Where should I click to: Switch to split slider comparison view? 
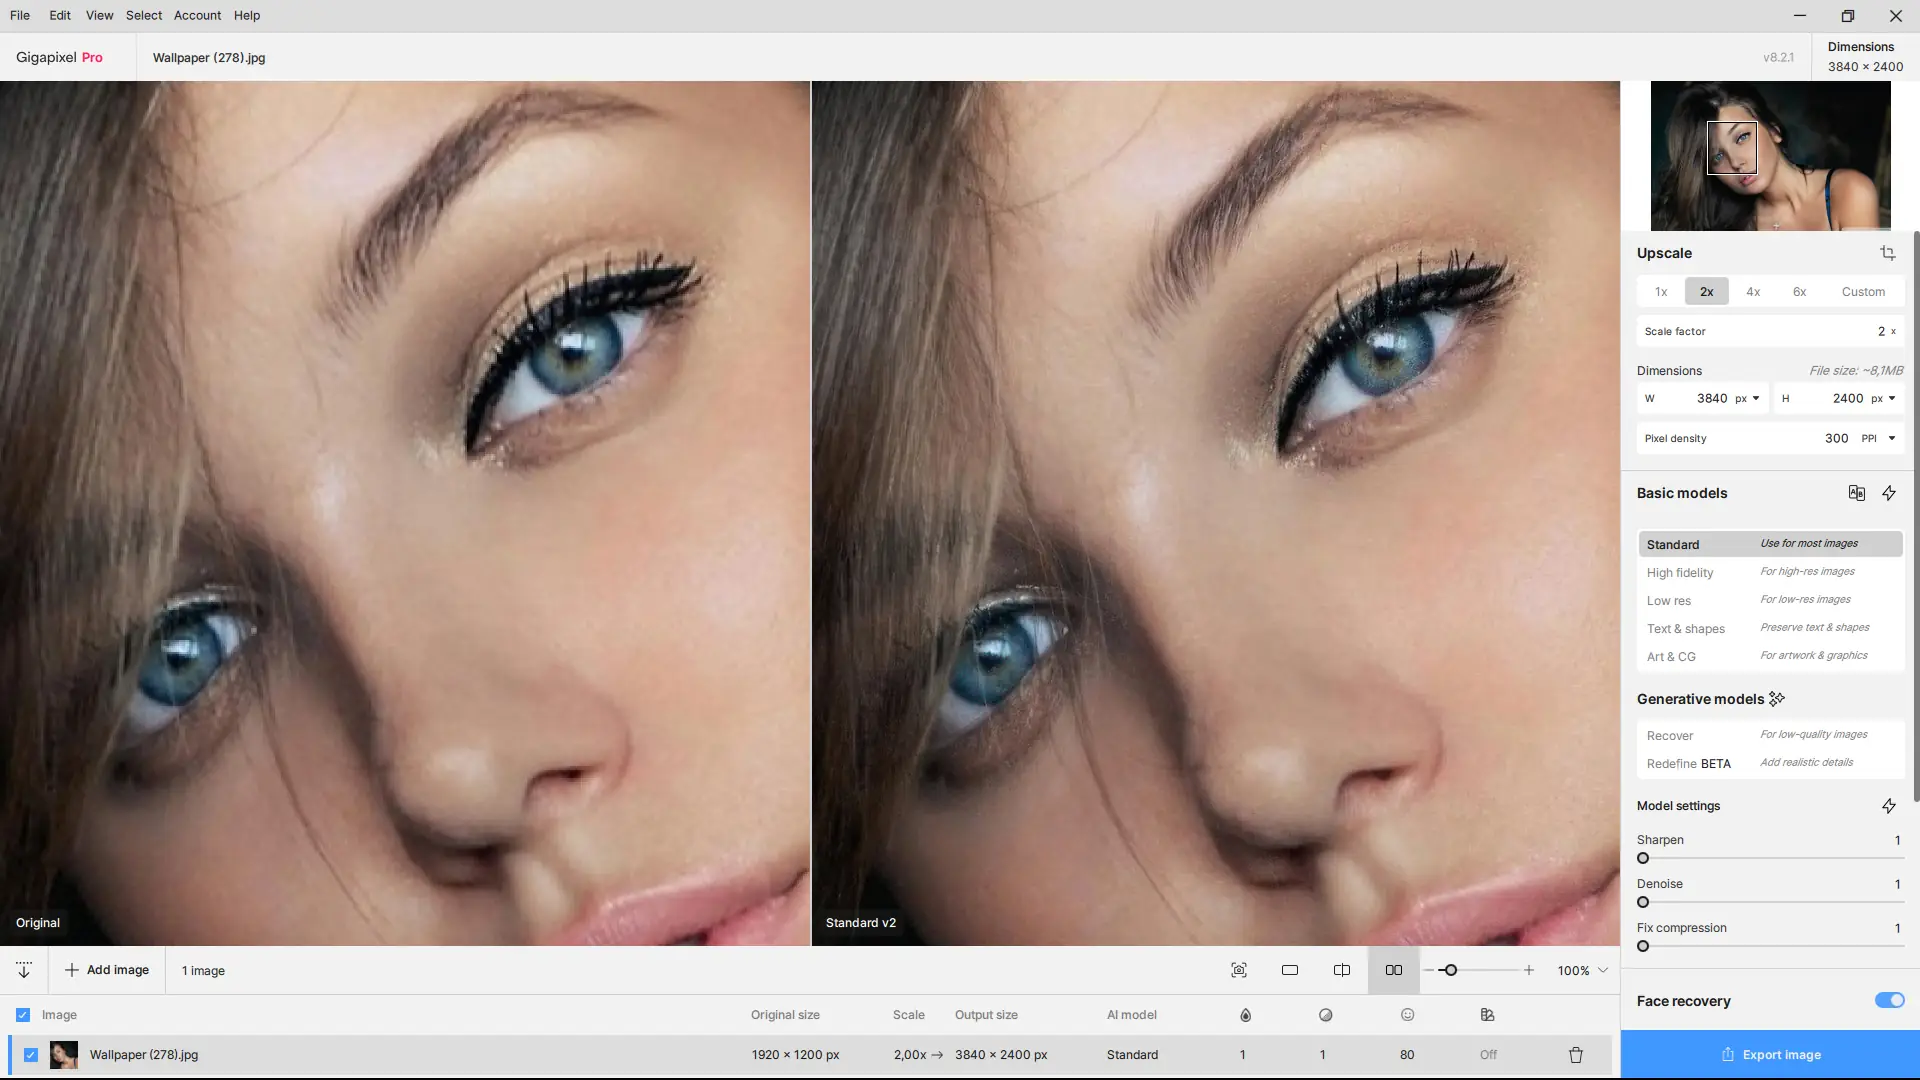coord(1342,970)
